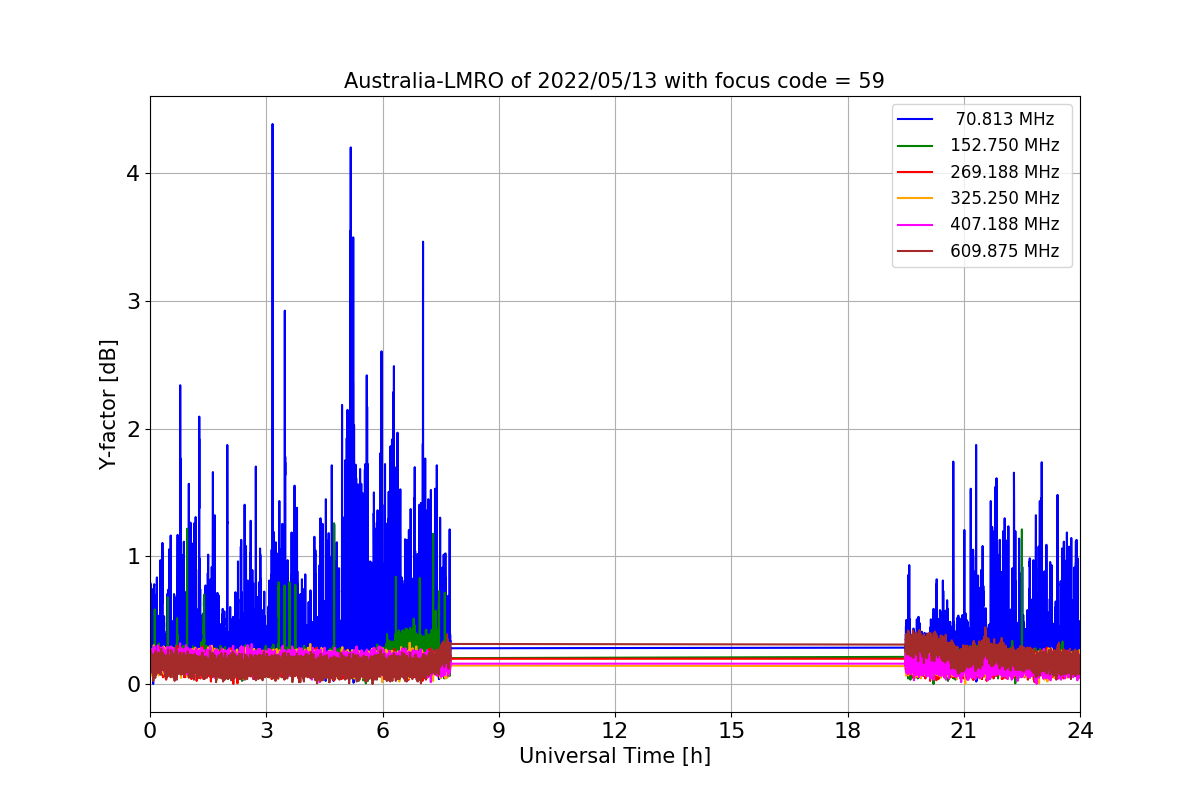Click y-axis tick label 2
Screen dimensions: 1200x800
click(133, 429)
